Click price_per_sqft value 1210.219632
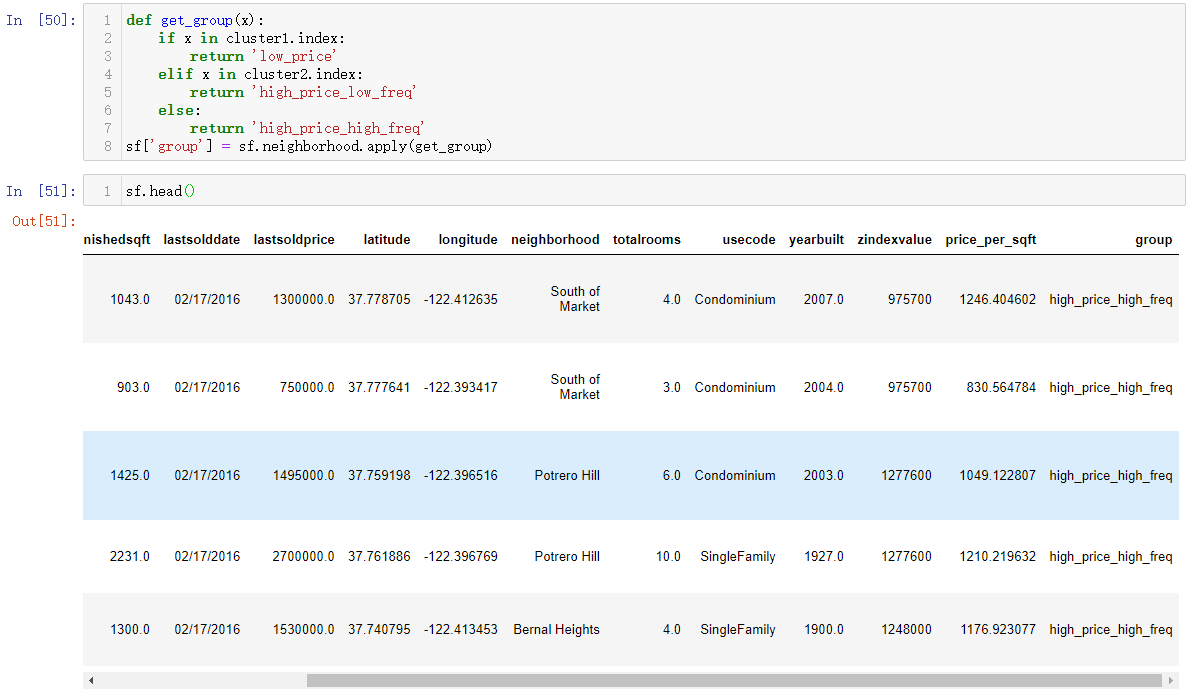The image size is (1190, 693). pyautogui.click(x=997, y=556)
